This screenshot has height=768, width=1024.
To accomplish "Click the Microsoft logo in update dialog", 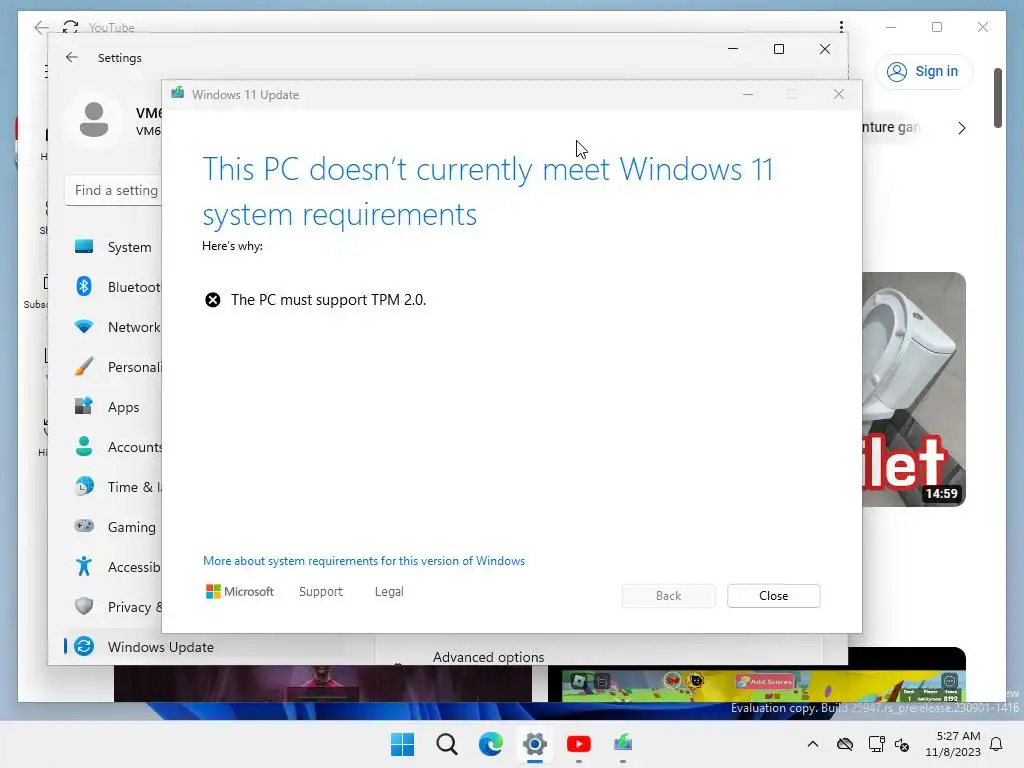I will [x=240, y=592].
